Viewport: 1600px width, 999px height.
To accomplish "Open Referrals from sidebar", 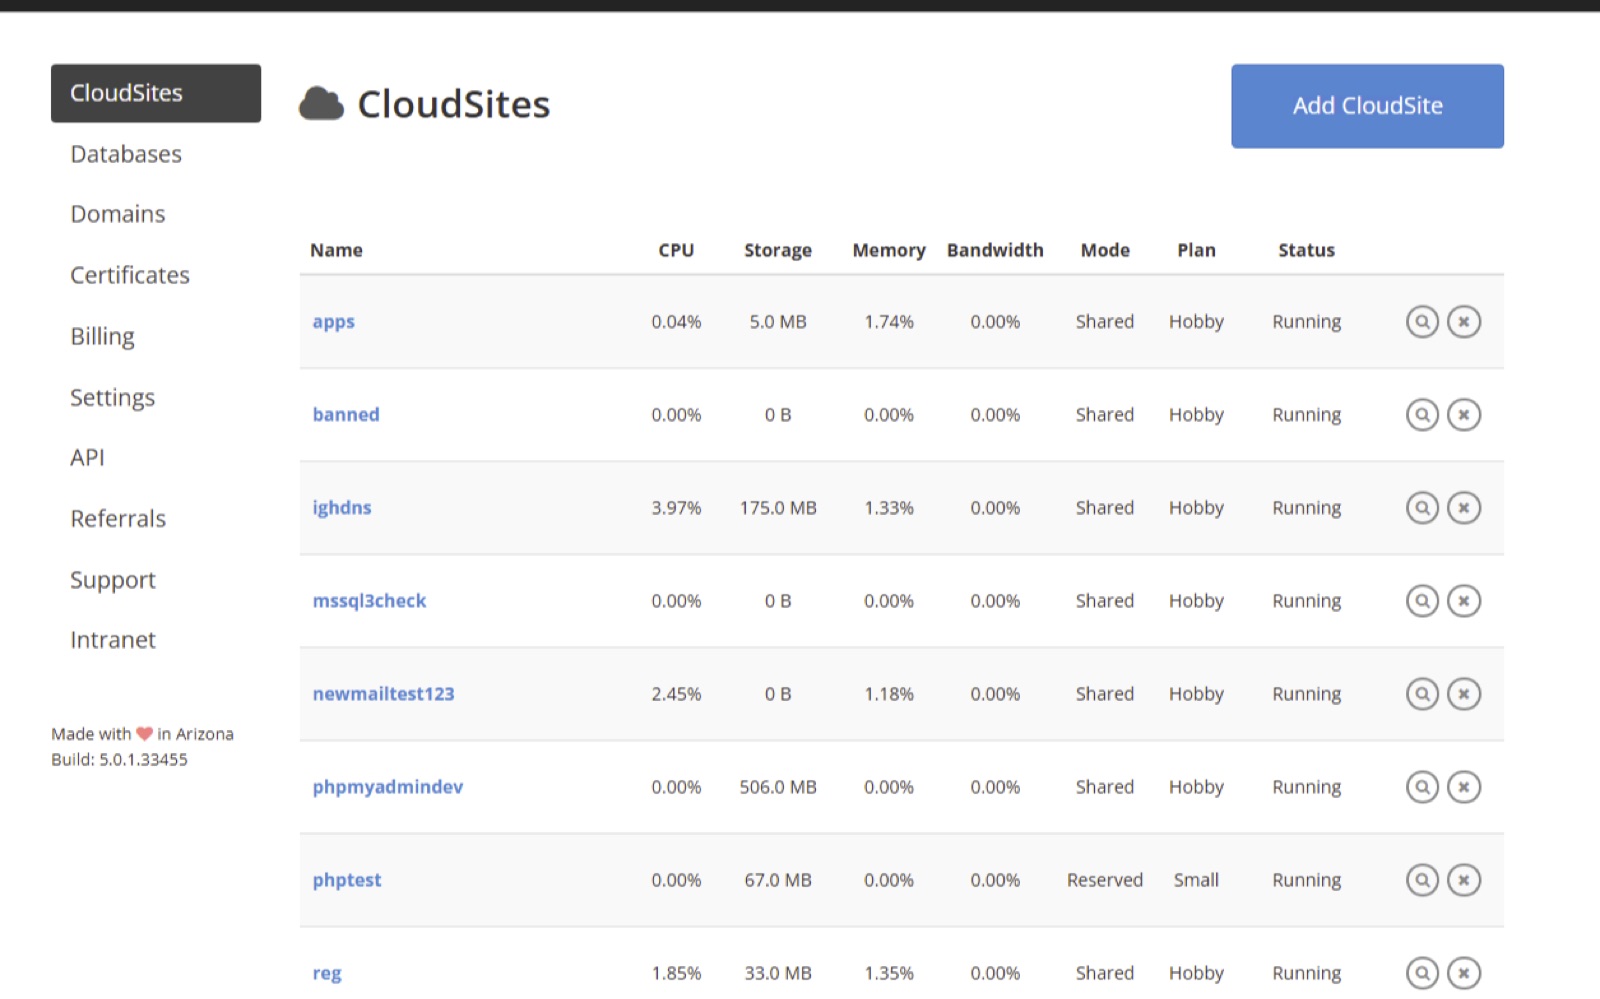I will pos(118,519).
